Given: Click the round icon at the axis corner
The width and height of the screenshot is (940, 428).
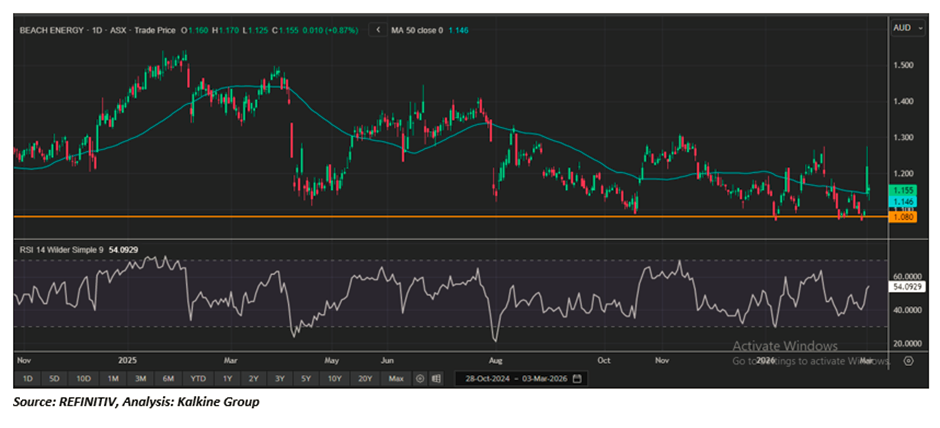Looking at the screenshot, I should [x=907, y=359].
